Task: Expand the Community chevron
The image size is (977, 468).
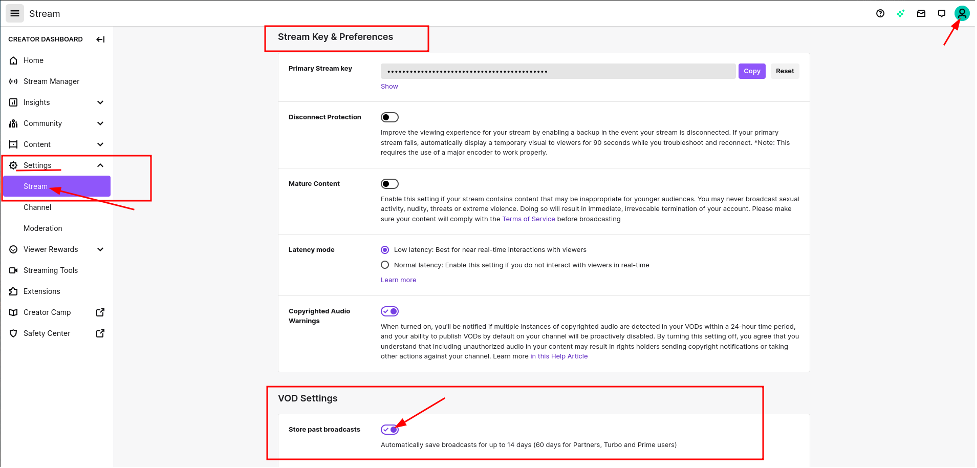Action: (x=100, y=123)
